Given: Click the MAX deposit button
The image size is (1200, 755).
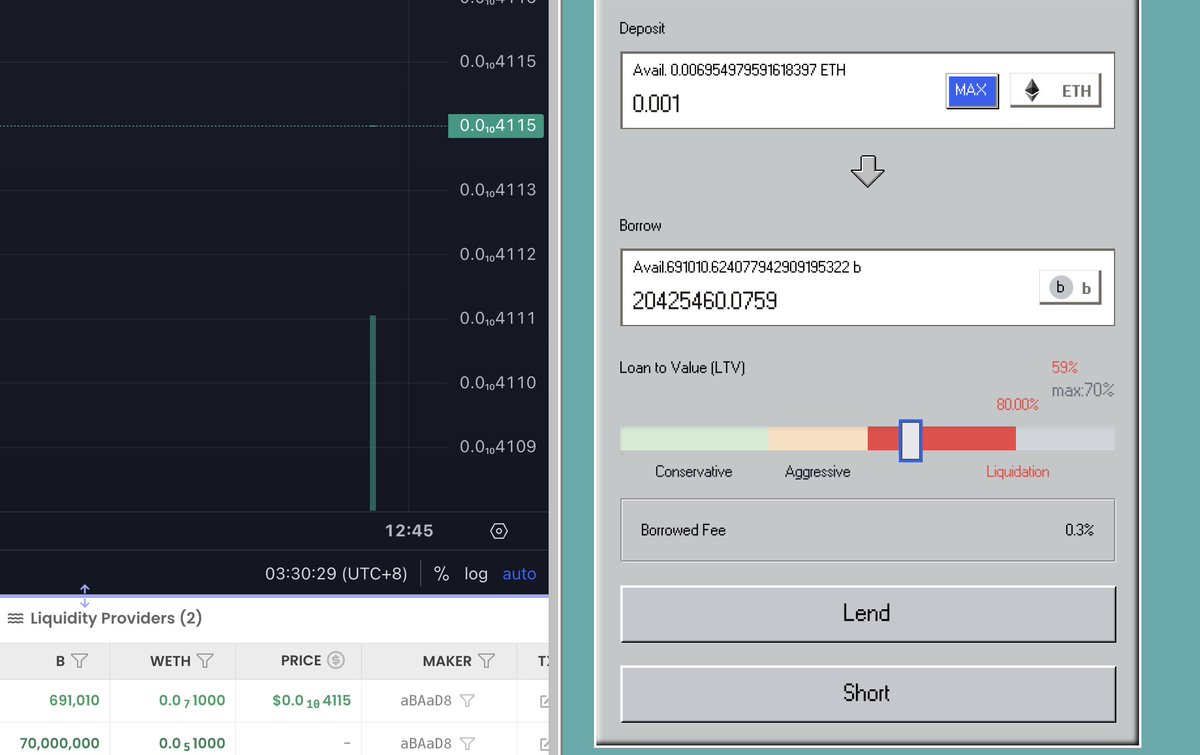Looking at the screenshot, I should pos(972,91).
